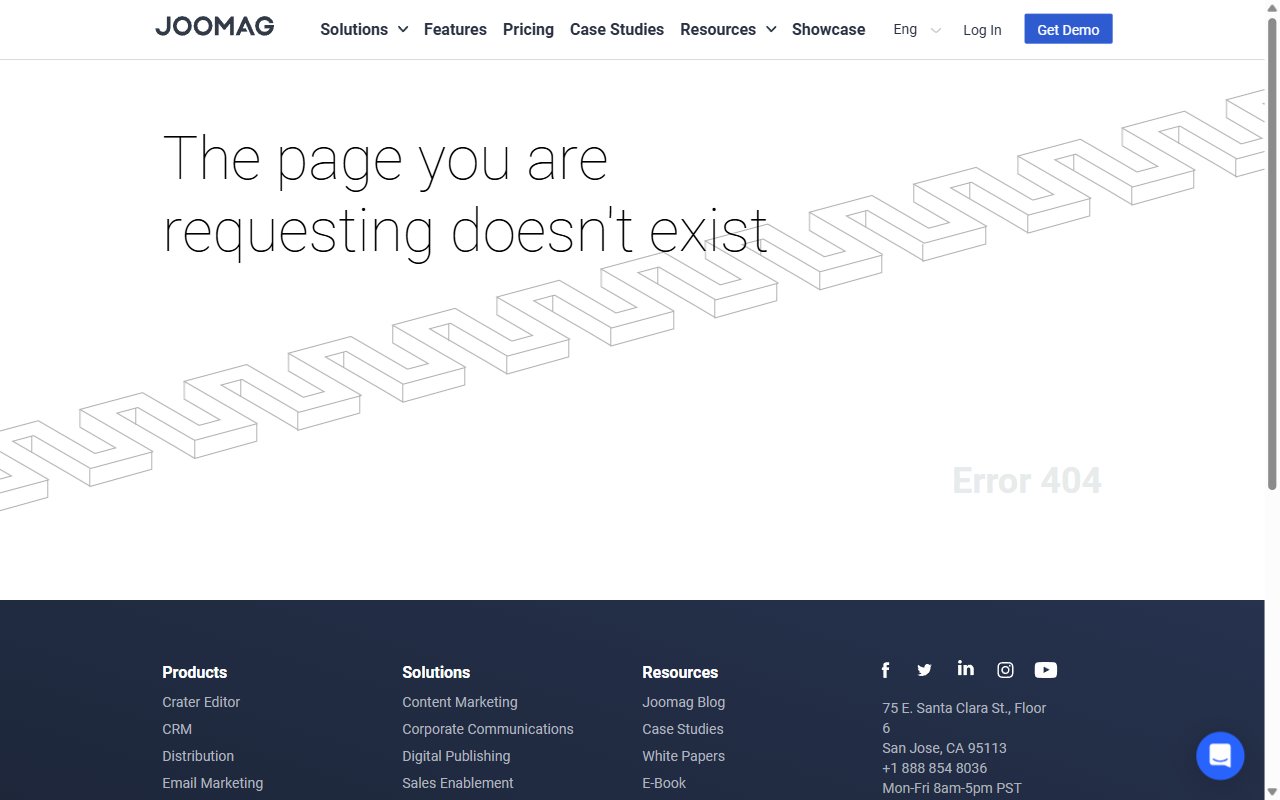Open E-Book footer link
This screenshot has width=1280, height=800.
coord(664,783)
